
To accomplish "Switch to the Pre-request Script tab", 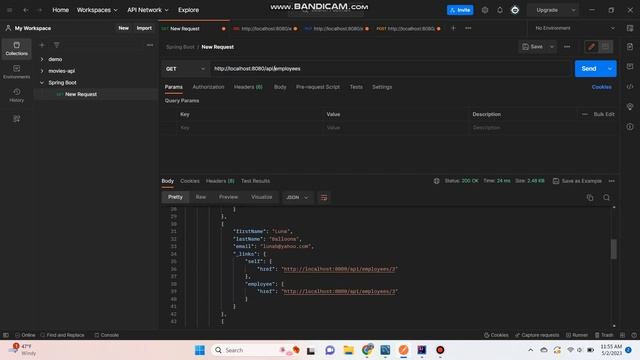I will [318, 87].
